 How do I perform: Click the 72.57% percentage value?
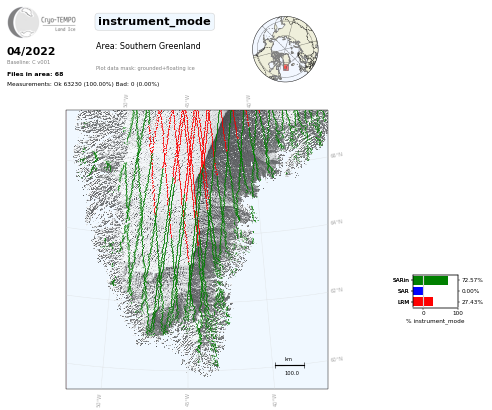(472, 280)
